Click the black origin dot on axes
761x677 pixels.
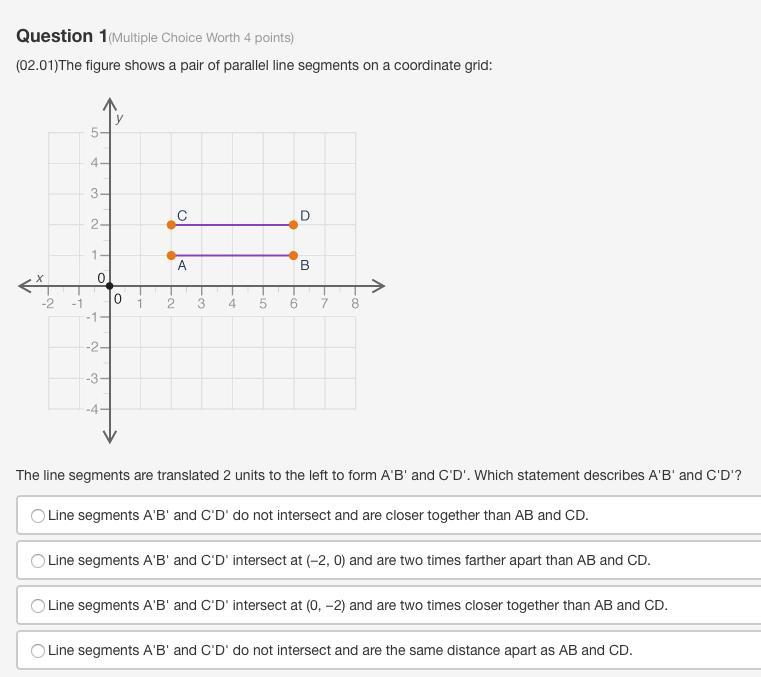coord(110,286)
